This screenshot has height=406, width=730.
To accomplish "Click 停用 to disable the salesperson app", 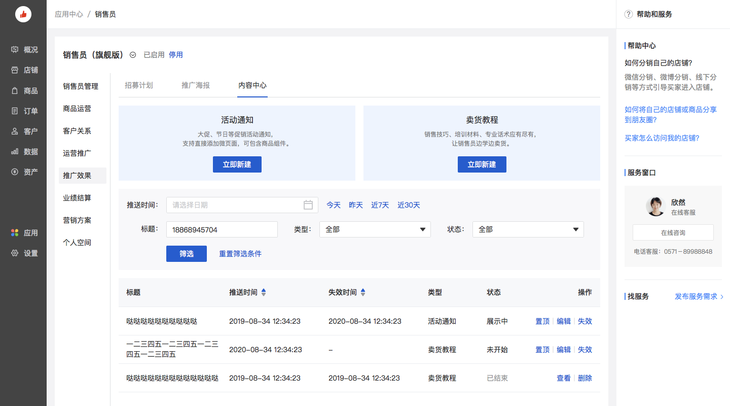I will [175, 55].
